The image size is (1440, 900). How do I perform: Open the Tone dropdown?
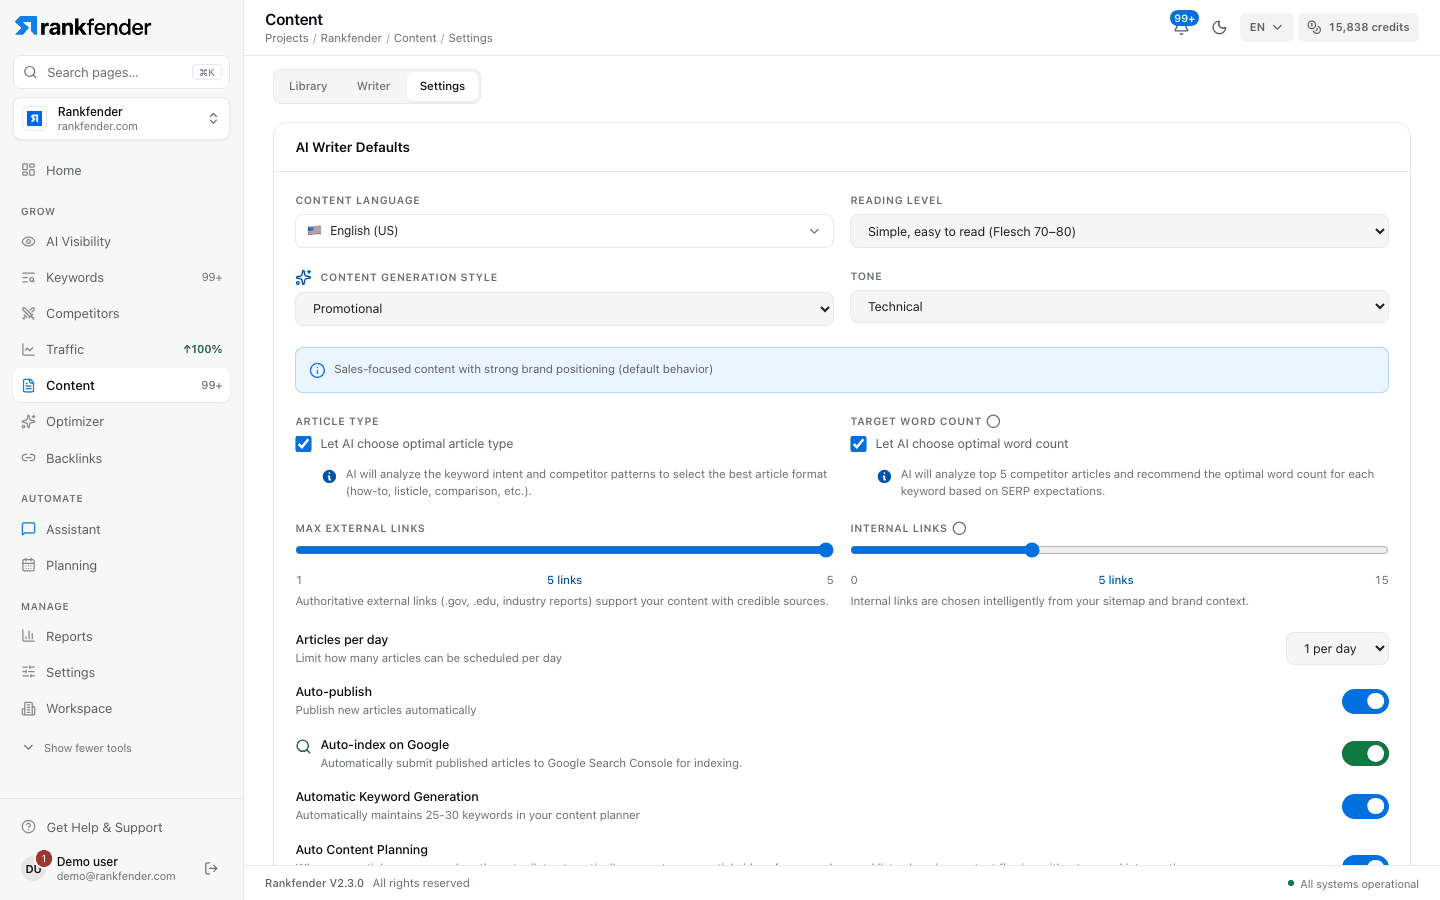[1119, 307]
